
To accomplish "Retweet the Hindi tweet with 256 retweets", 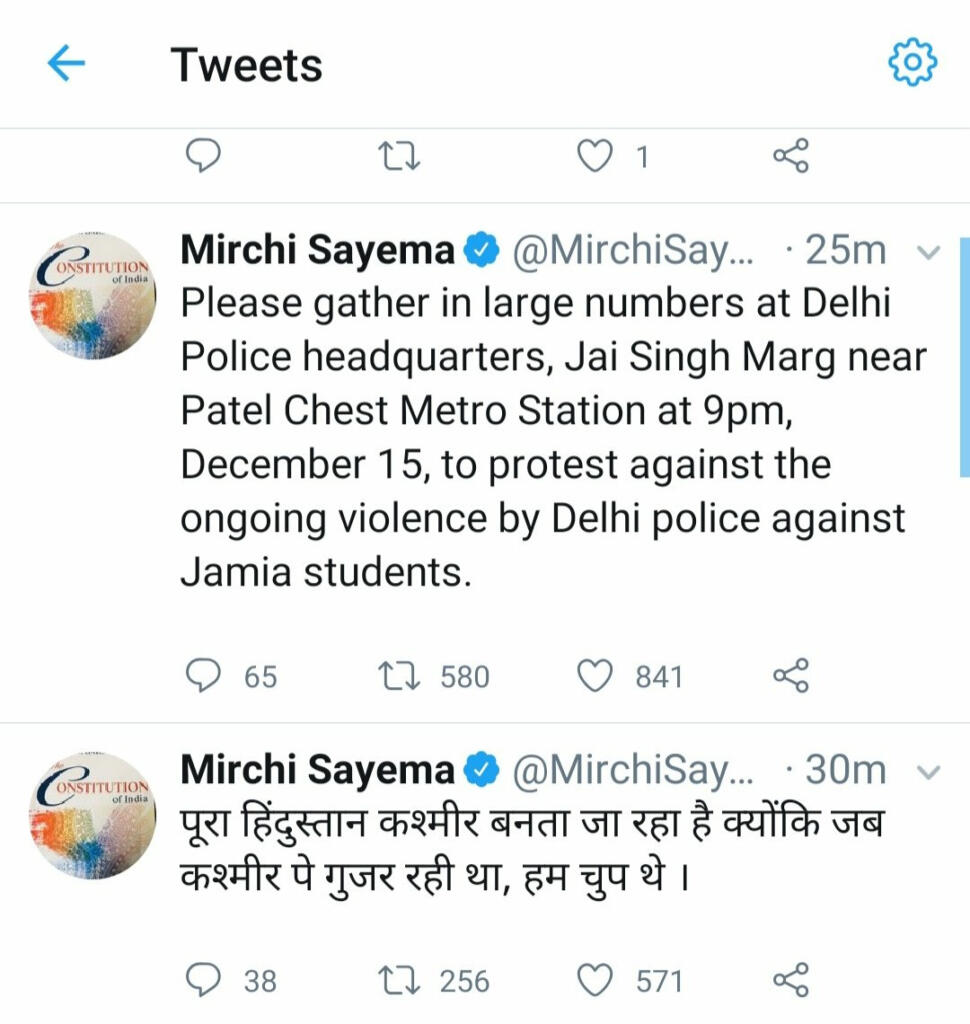I will pos(399,981).
